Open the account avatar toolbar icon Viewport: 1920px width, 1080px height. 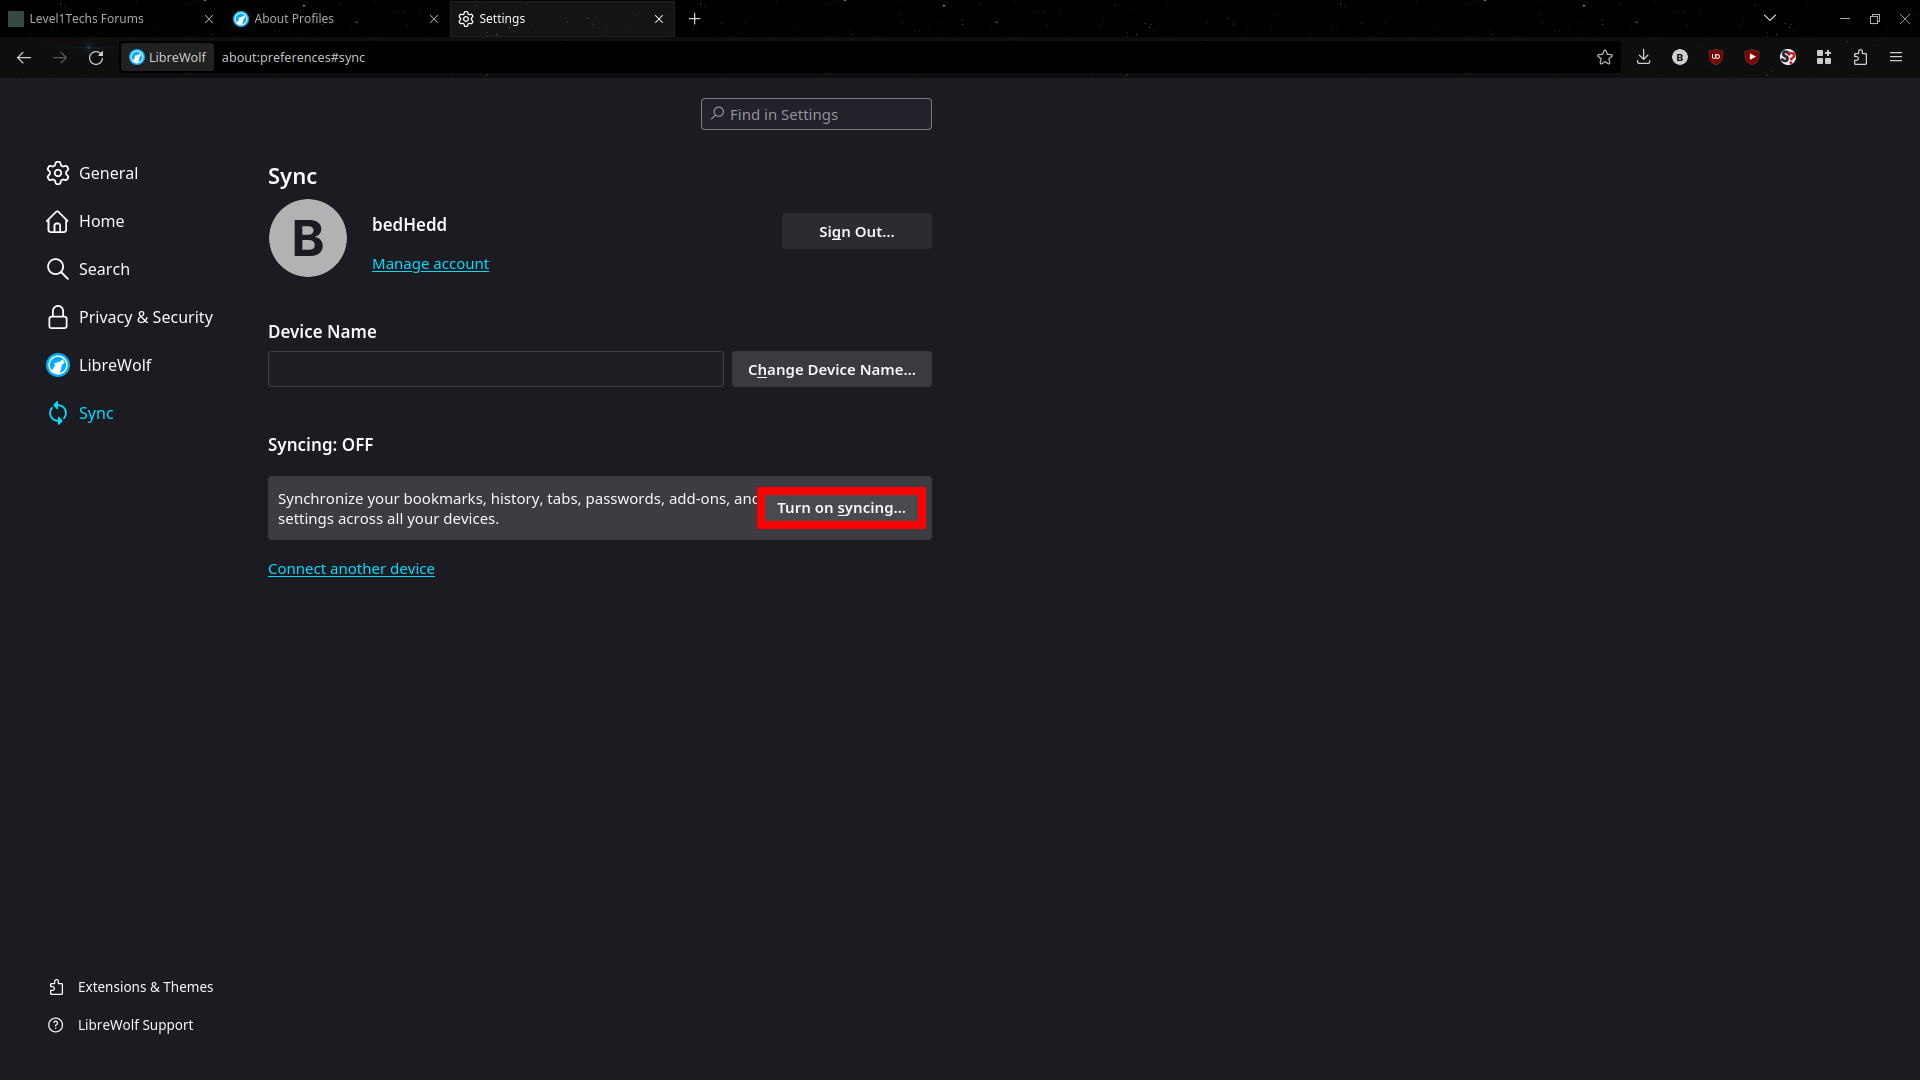(x=1680, y=57)
